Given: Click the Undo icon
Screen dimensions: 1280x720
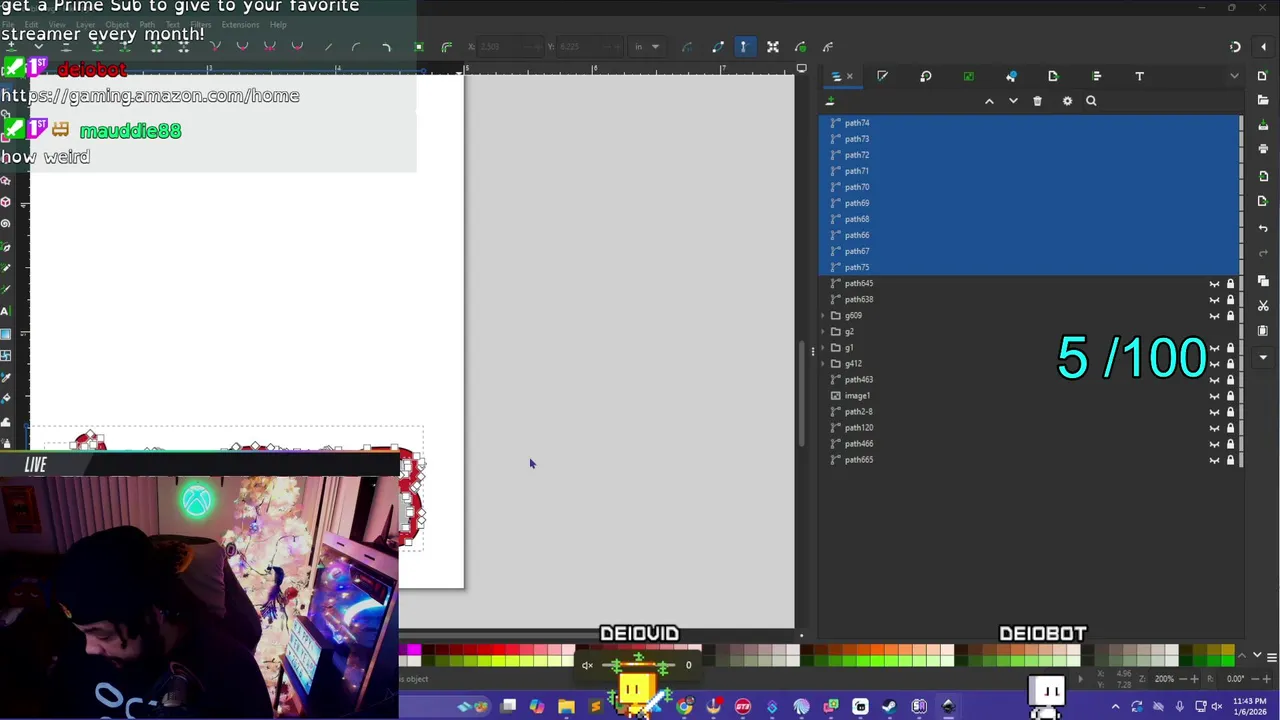Looking at the screenshot, I should pyautogui.click(x=1263, y=228).
